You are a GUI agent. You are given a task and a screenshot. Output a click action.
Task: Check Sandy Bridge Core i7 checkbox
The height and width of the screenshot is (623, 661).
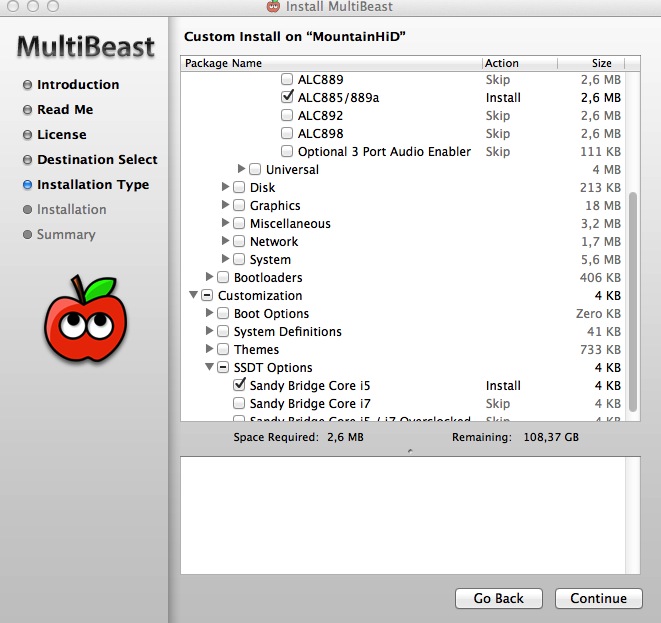tap(239, 403)
